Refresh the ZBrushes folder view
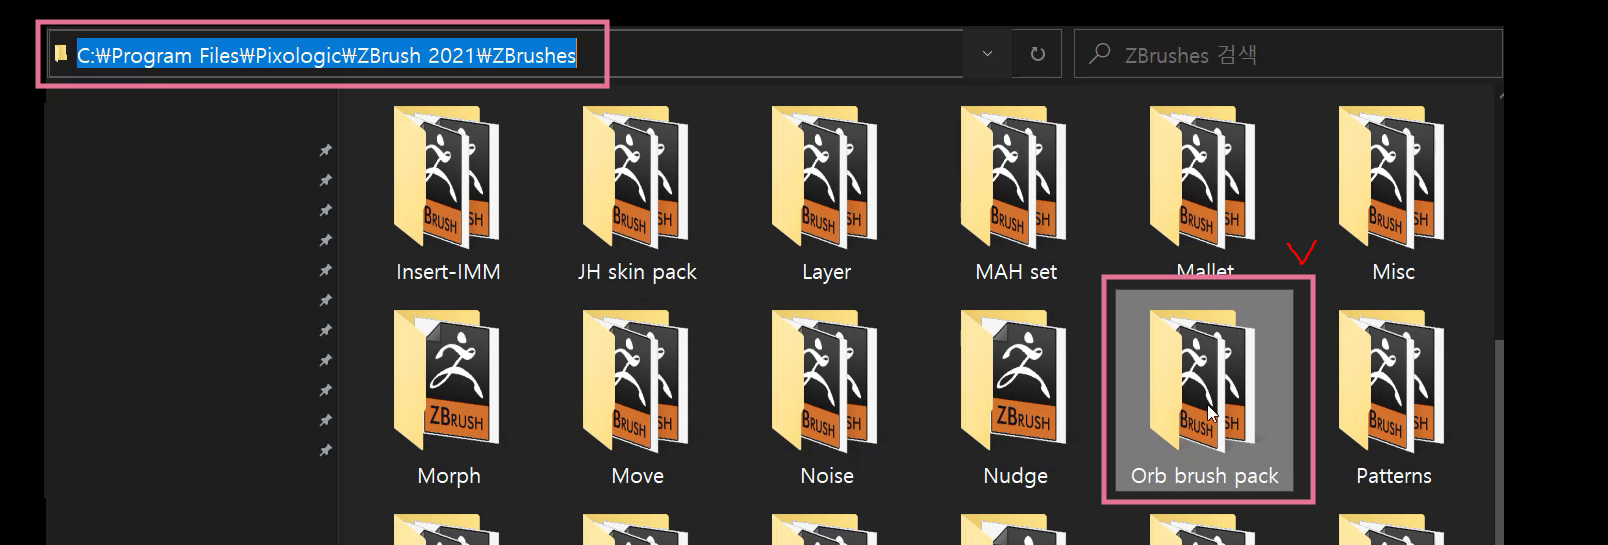The width and height of the screenshot is (1608, 545). point(1038,54)
